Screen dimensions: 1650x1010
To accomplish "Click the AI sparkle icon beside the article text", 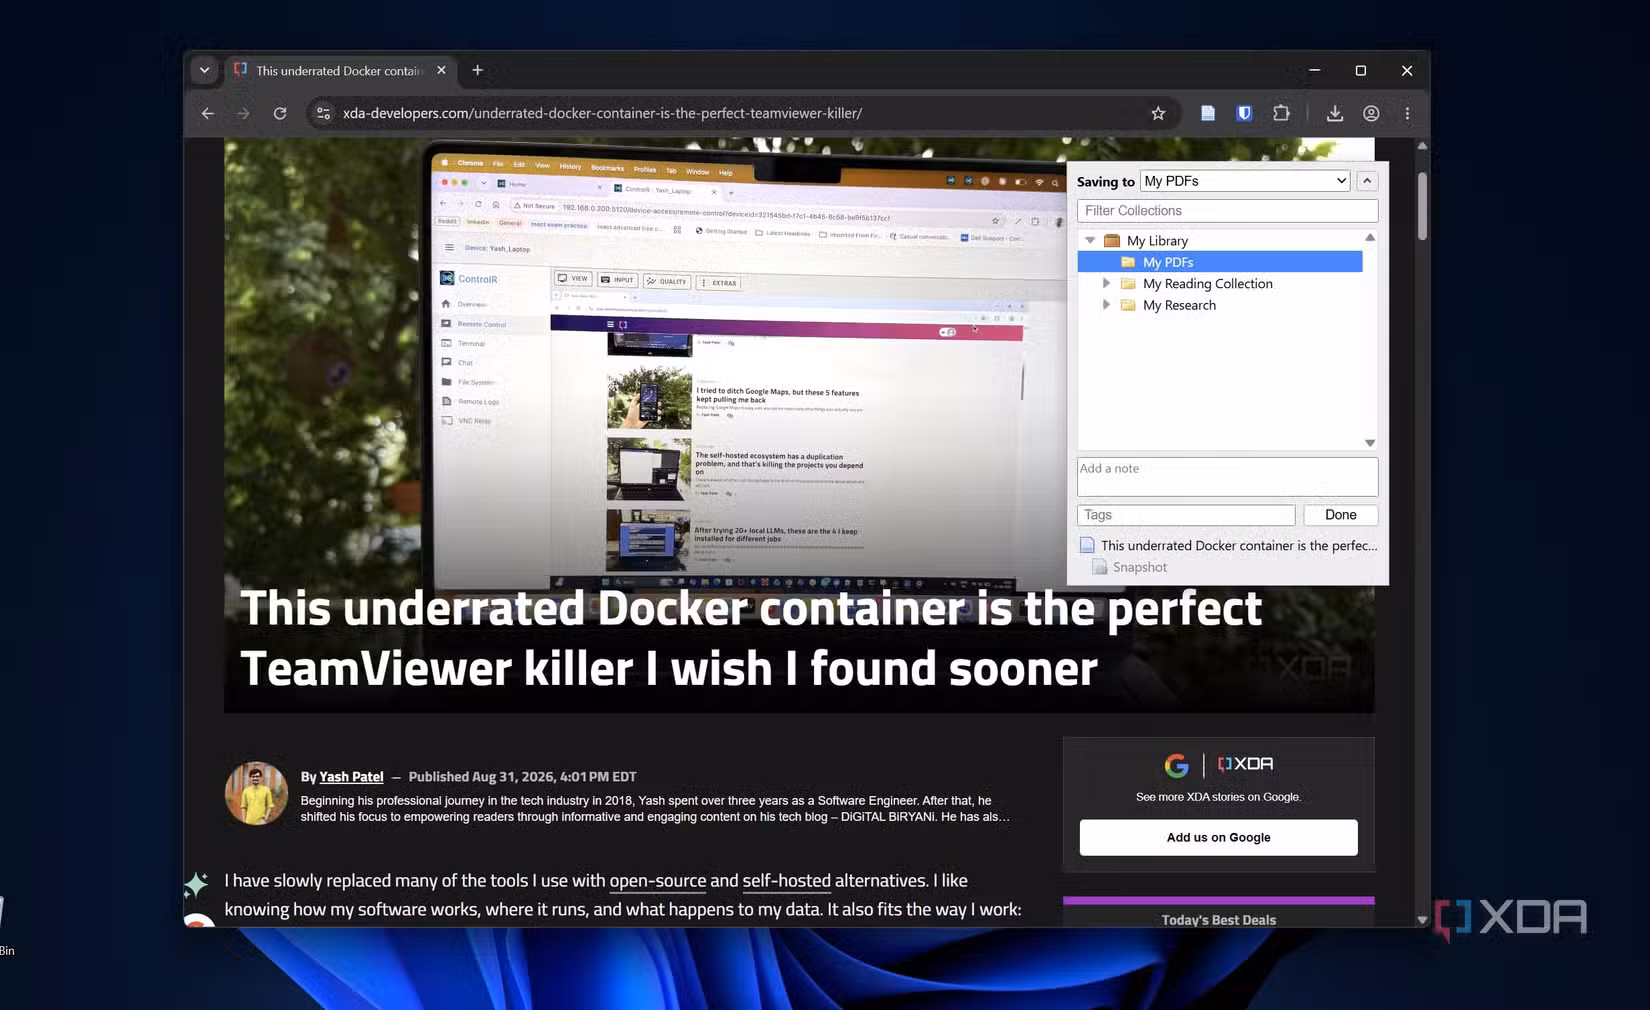I will click(196, 884).
